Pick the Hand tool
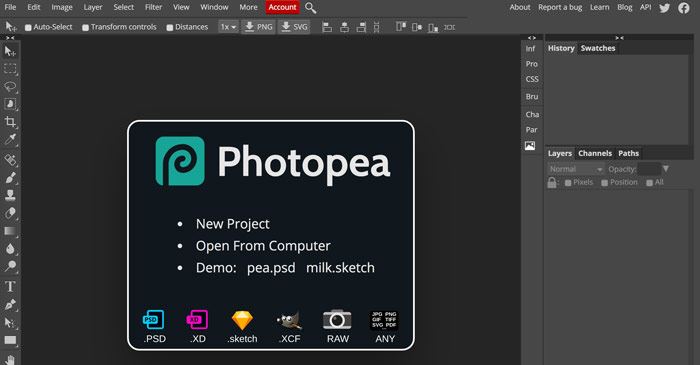The height and width of the screenshot is (365, 700). click(x=10, y=359)
